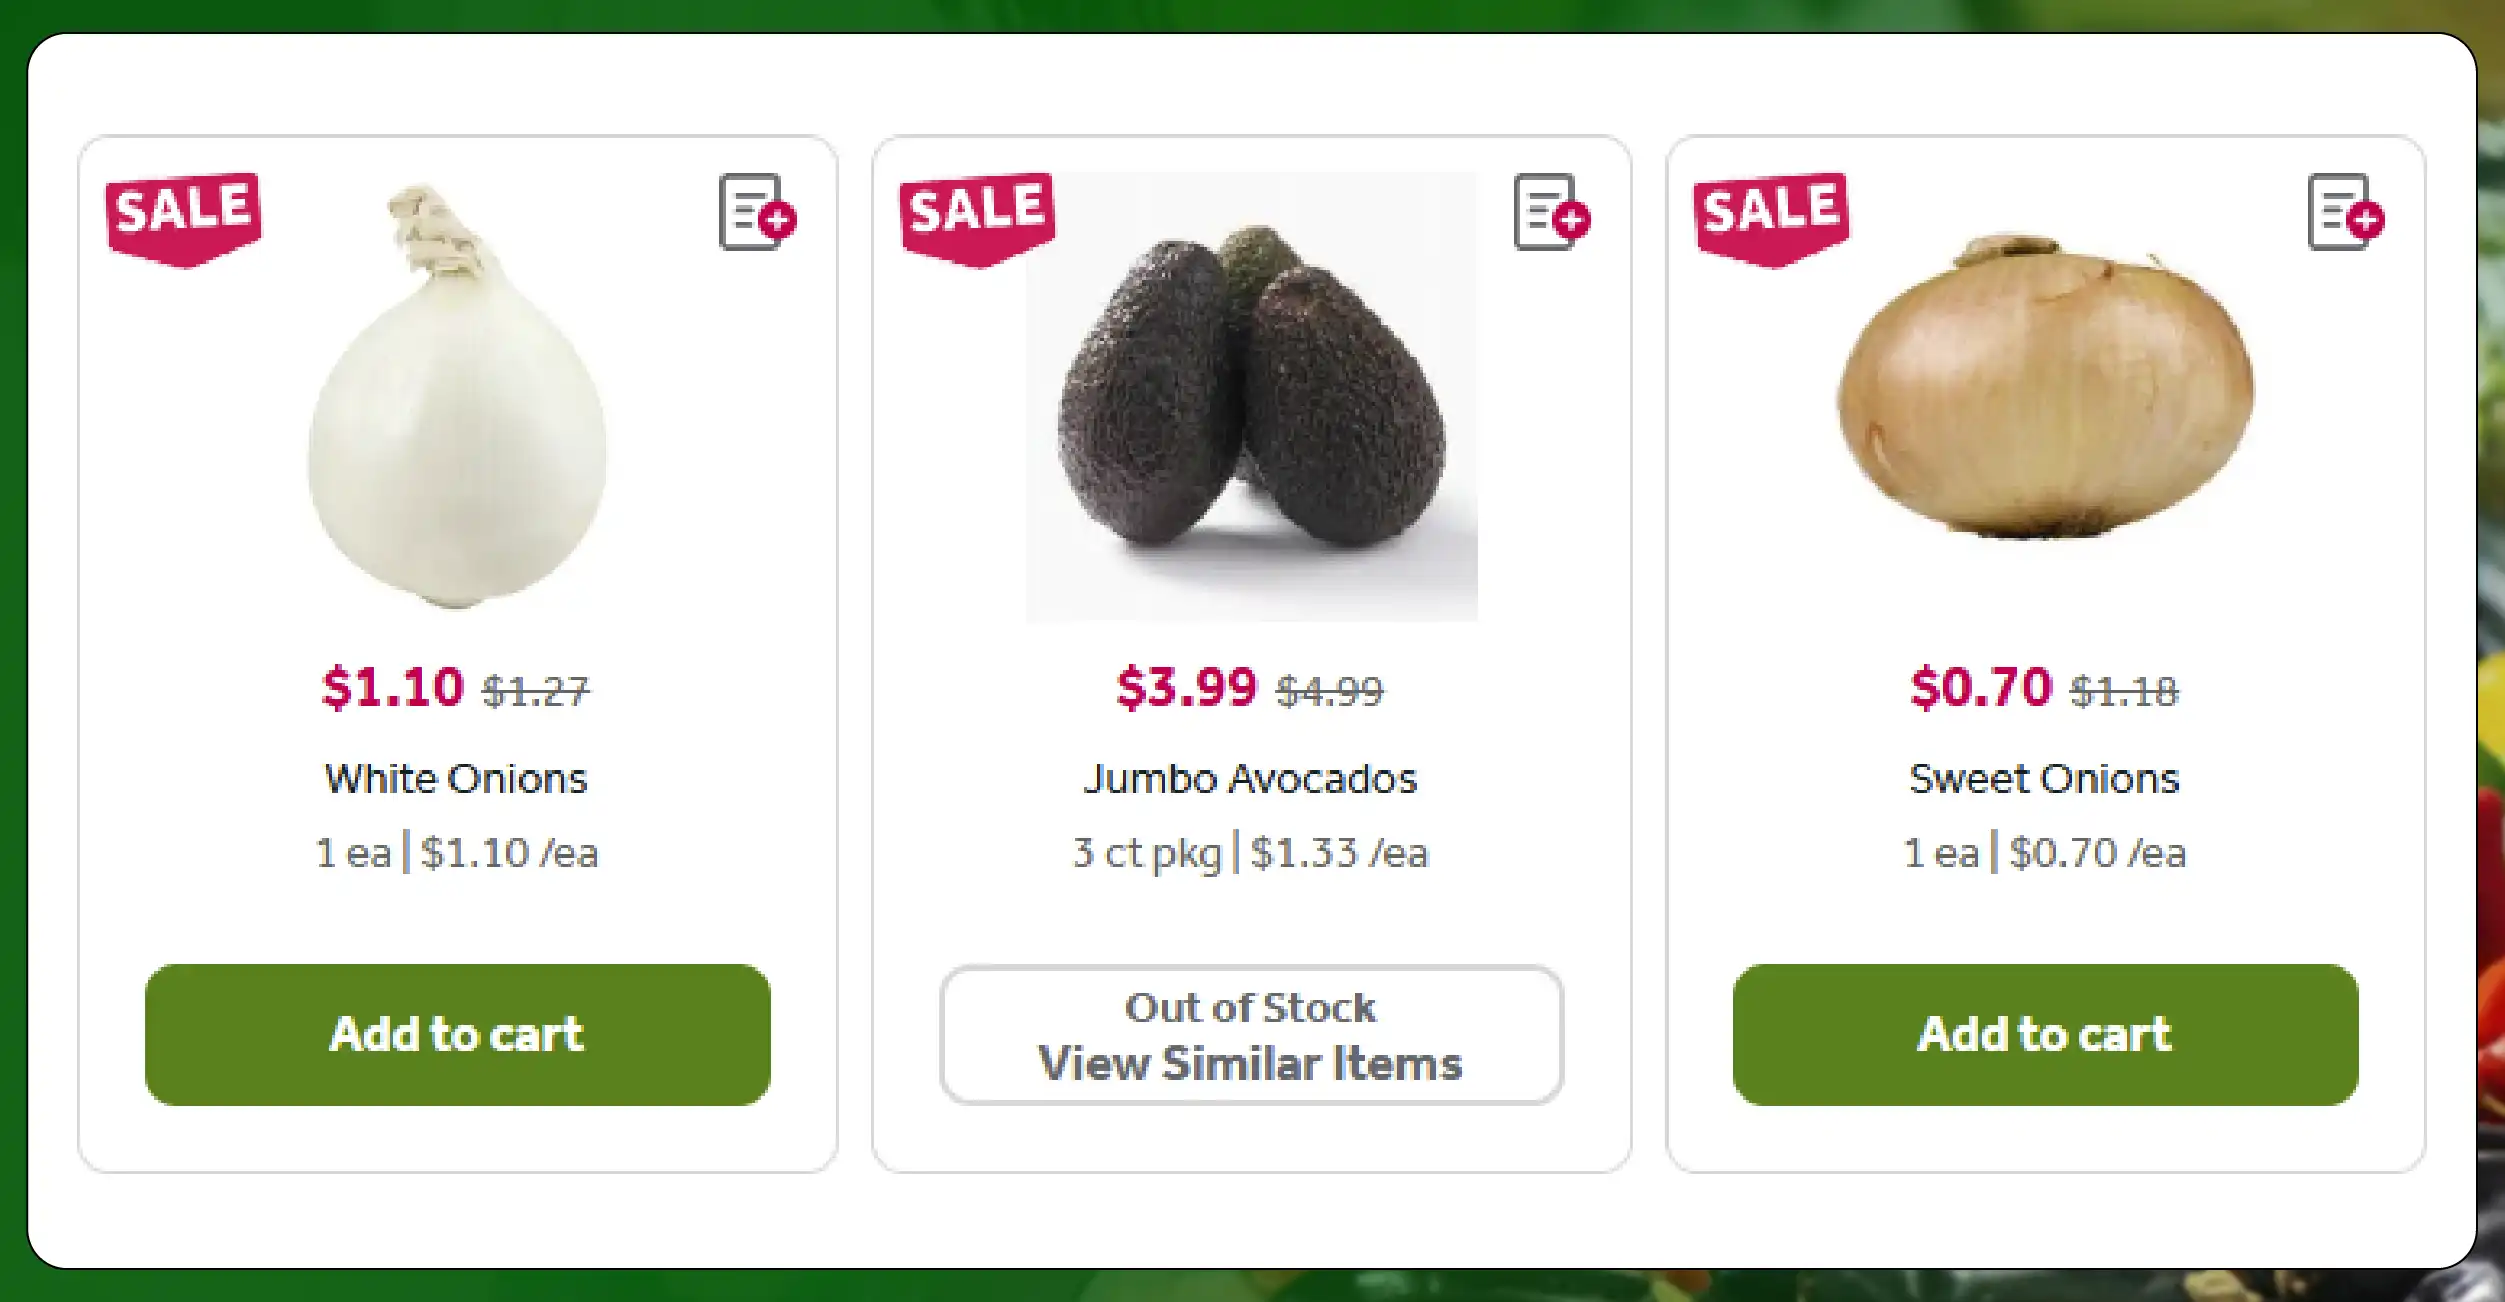Open the Jumbo Avocados product title

click(1251, 778)
